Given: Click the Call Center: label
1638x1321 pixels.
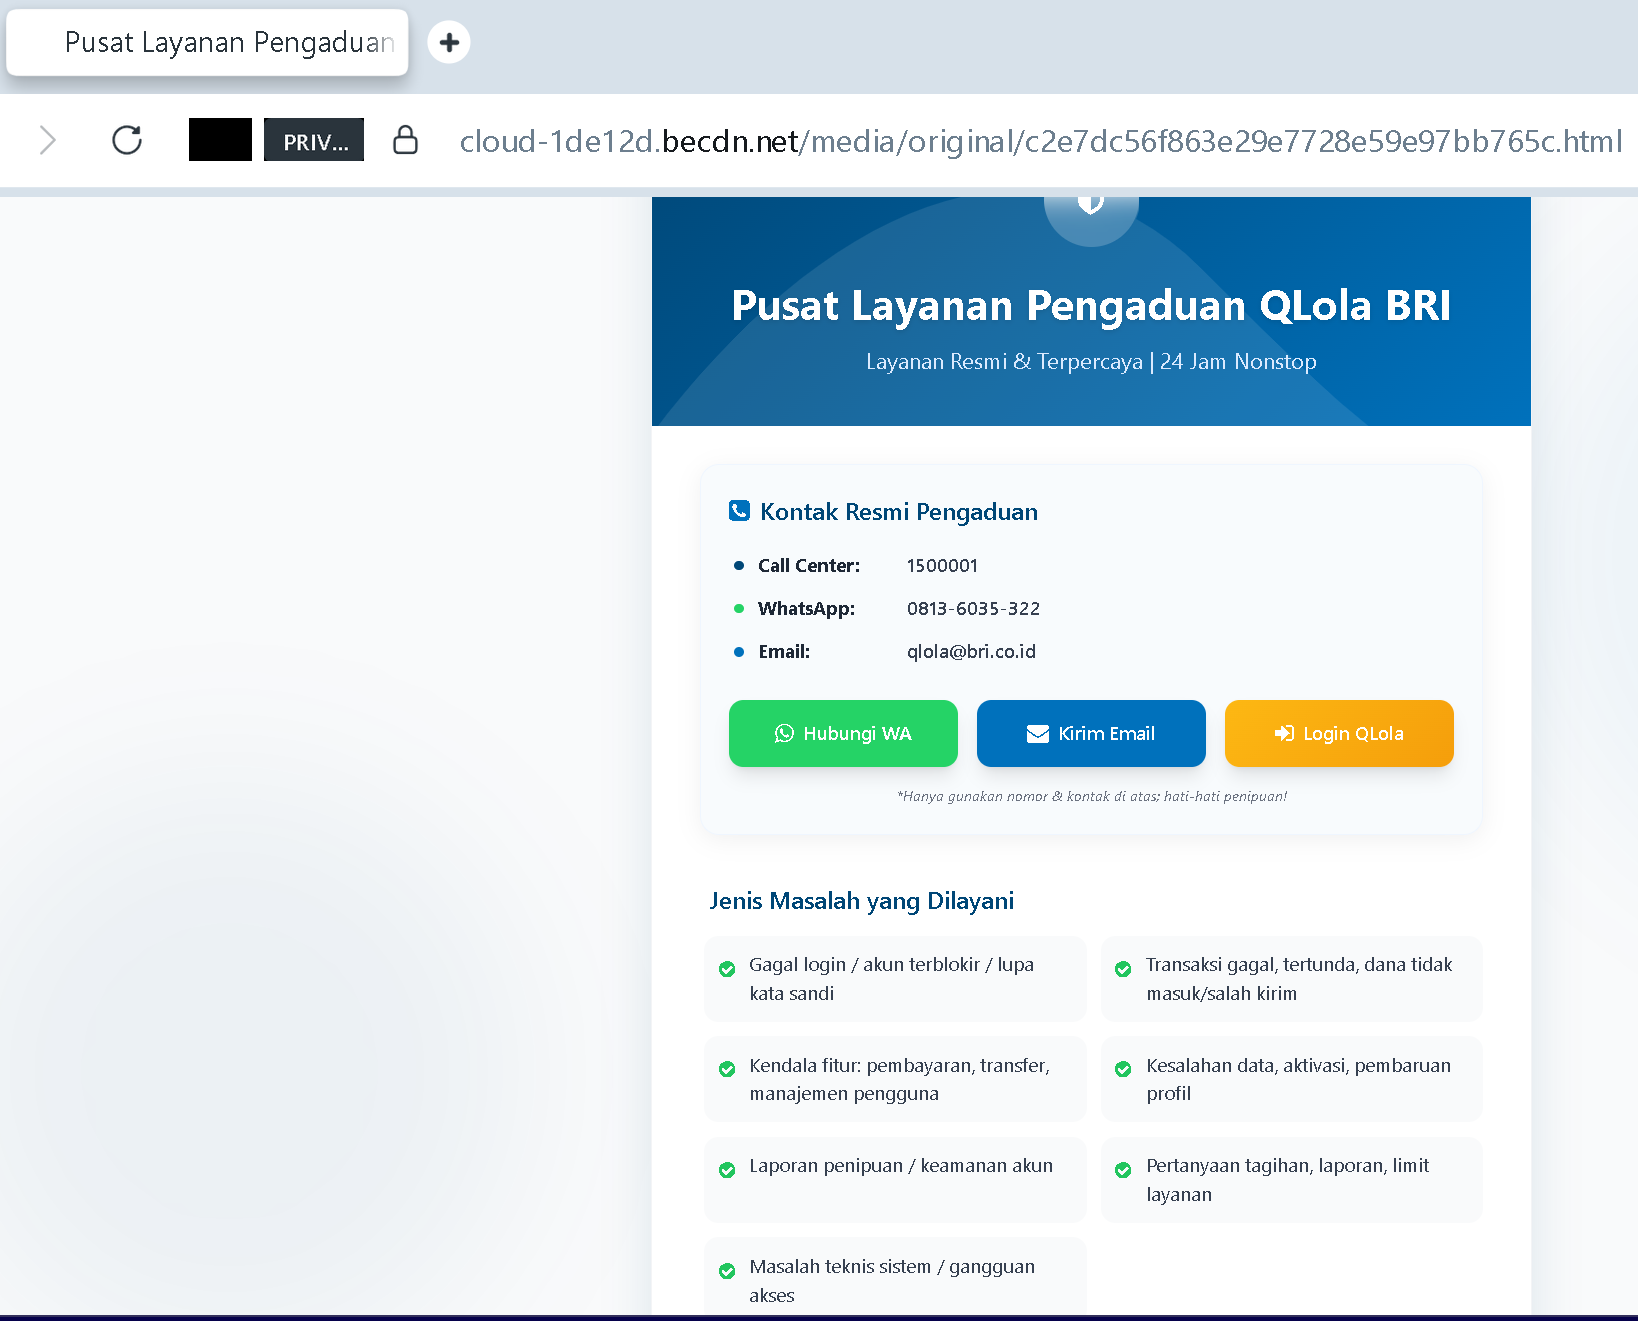Looking at the screenshot, I should 809,565.
